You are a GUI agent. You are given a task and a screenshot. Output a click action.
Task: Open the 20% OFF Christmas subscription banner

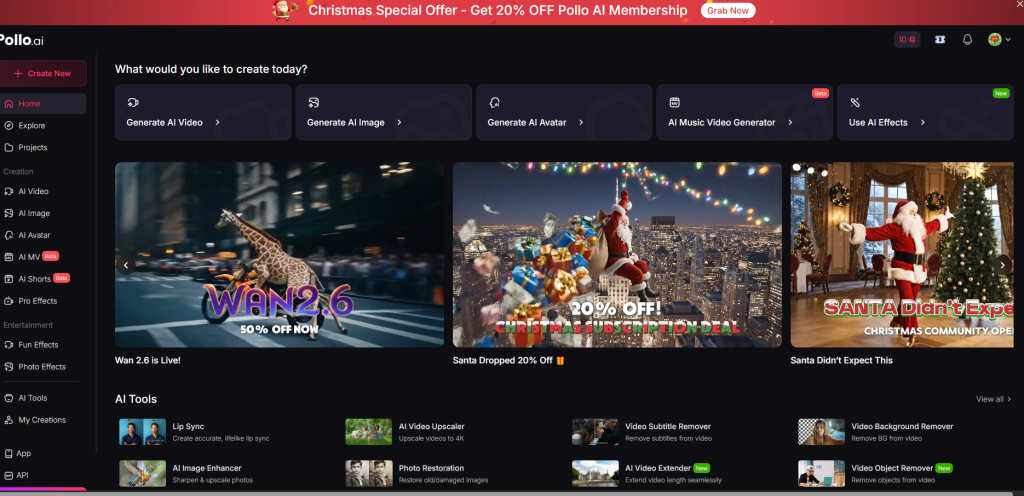pyautogui.click(x=617, y=255)
